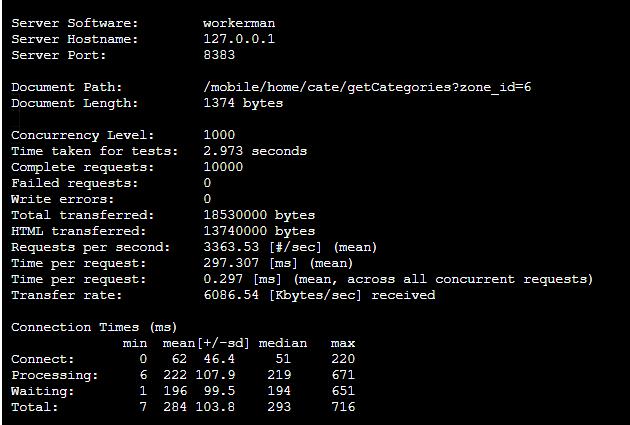Click HTML transferred 13740000 bytes

(259, 231)
